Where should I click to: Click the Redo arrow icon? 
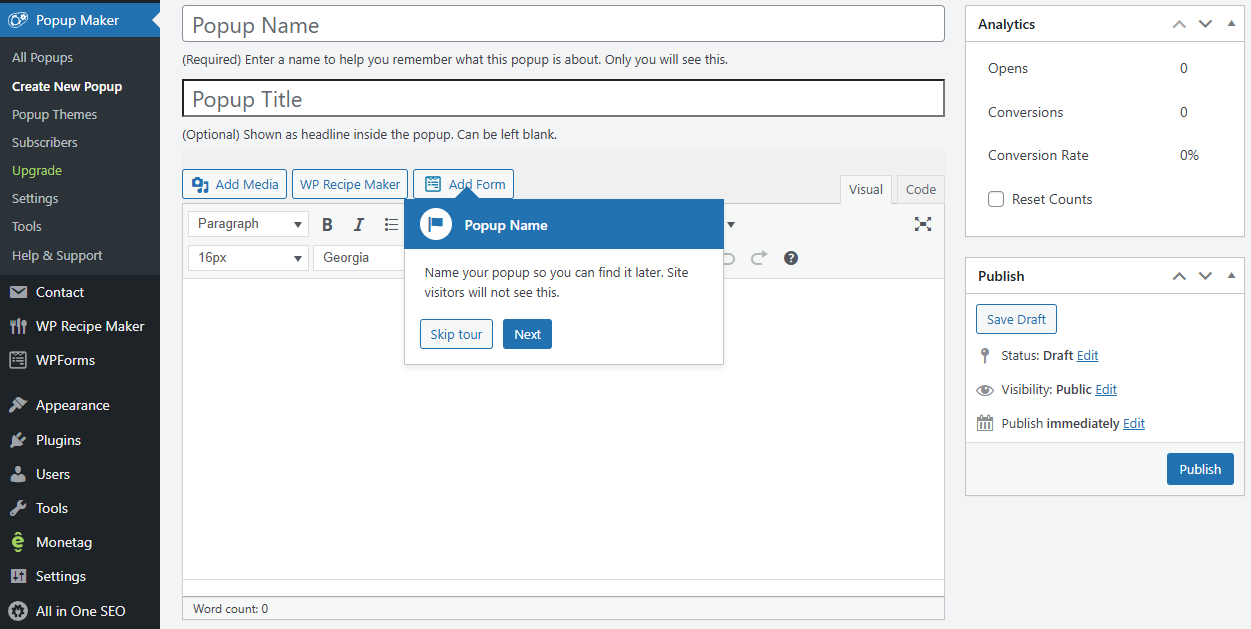click(759, 258)
